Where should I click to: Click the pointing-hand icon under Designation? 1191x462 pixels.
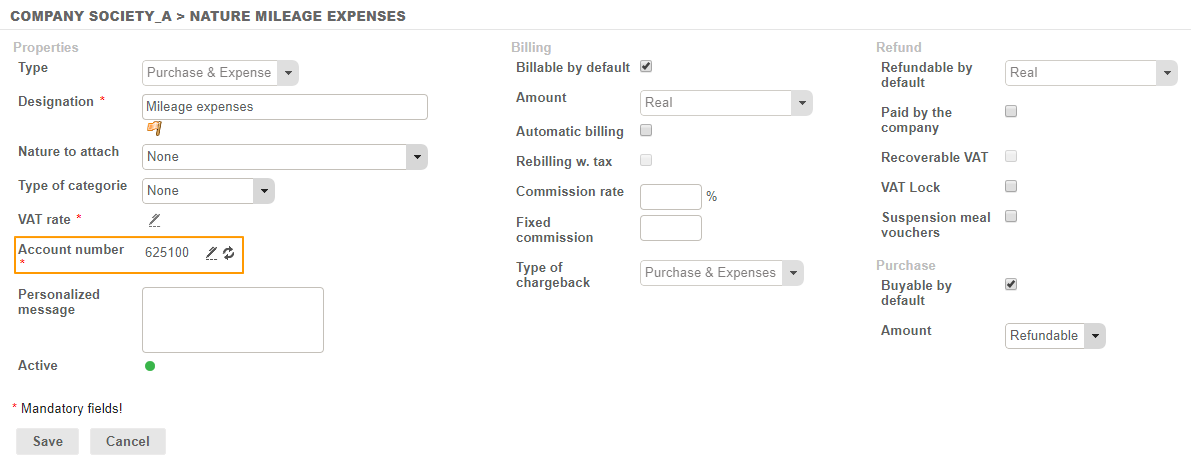pyautogui.click(x=154, y=128)
